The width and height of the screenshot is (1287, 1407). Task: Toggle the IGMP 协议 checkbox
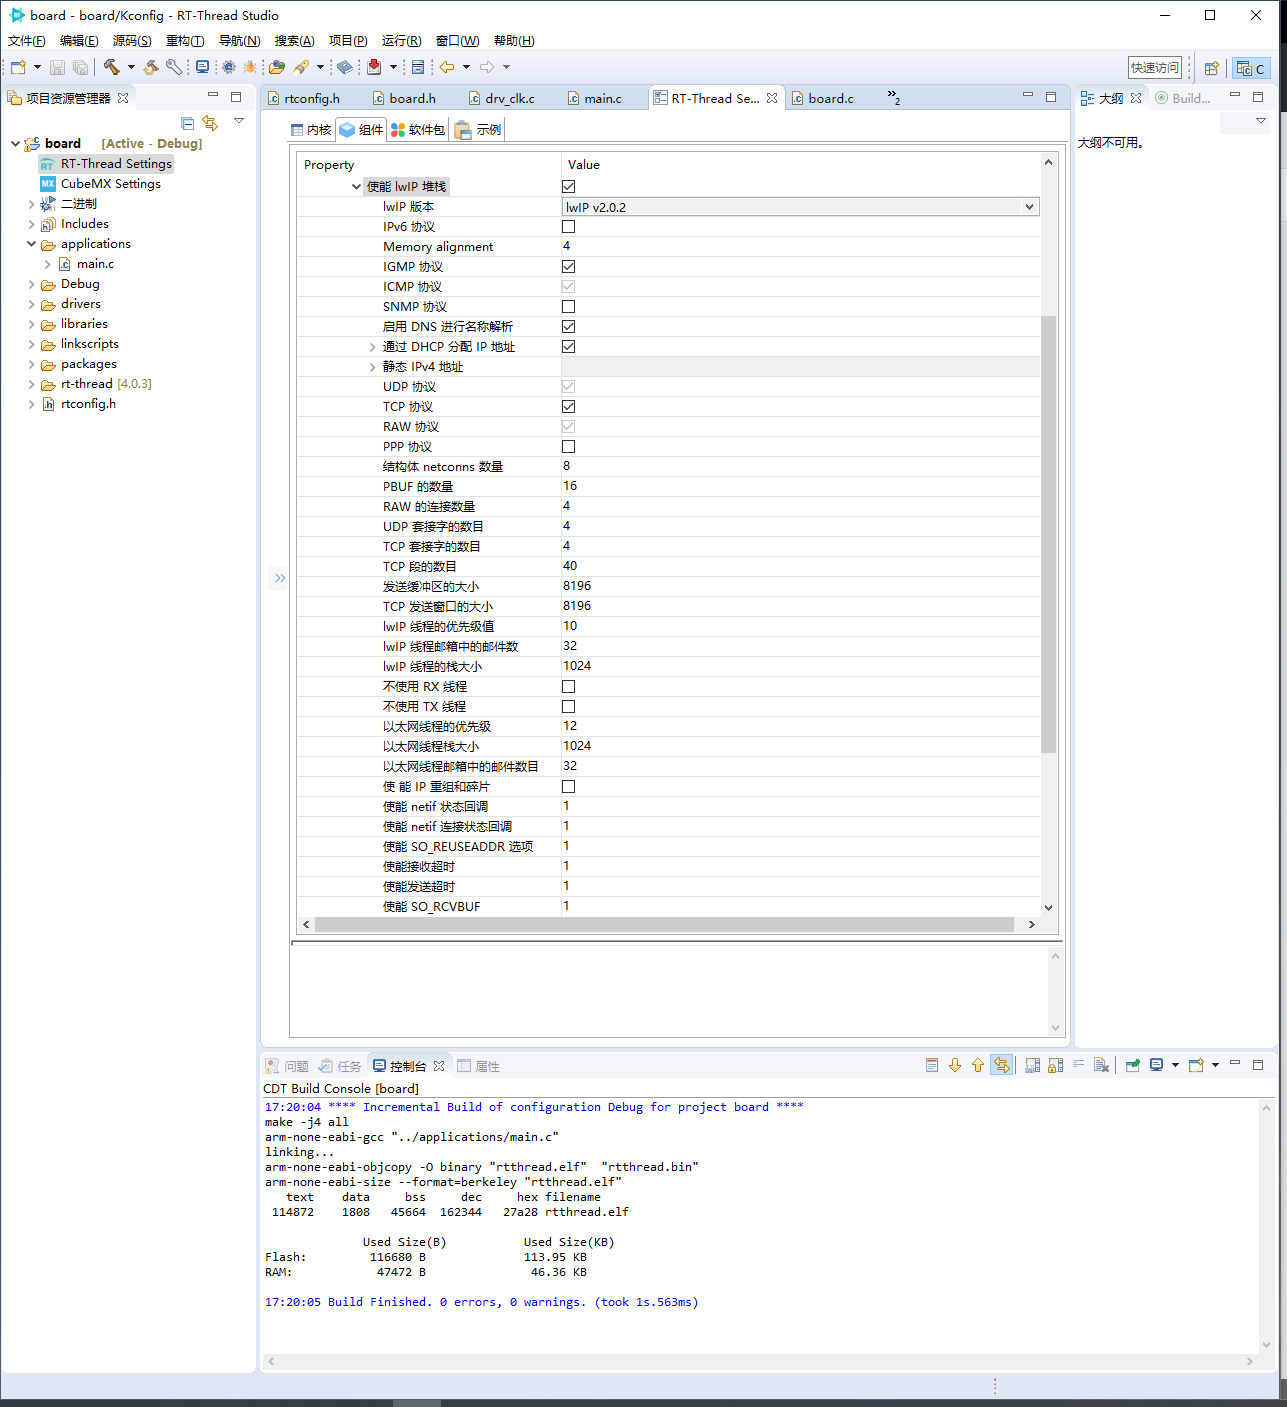click(x=568, y=266)
